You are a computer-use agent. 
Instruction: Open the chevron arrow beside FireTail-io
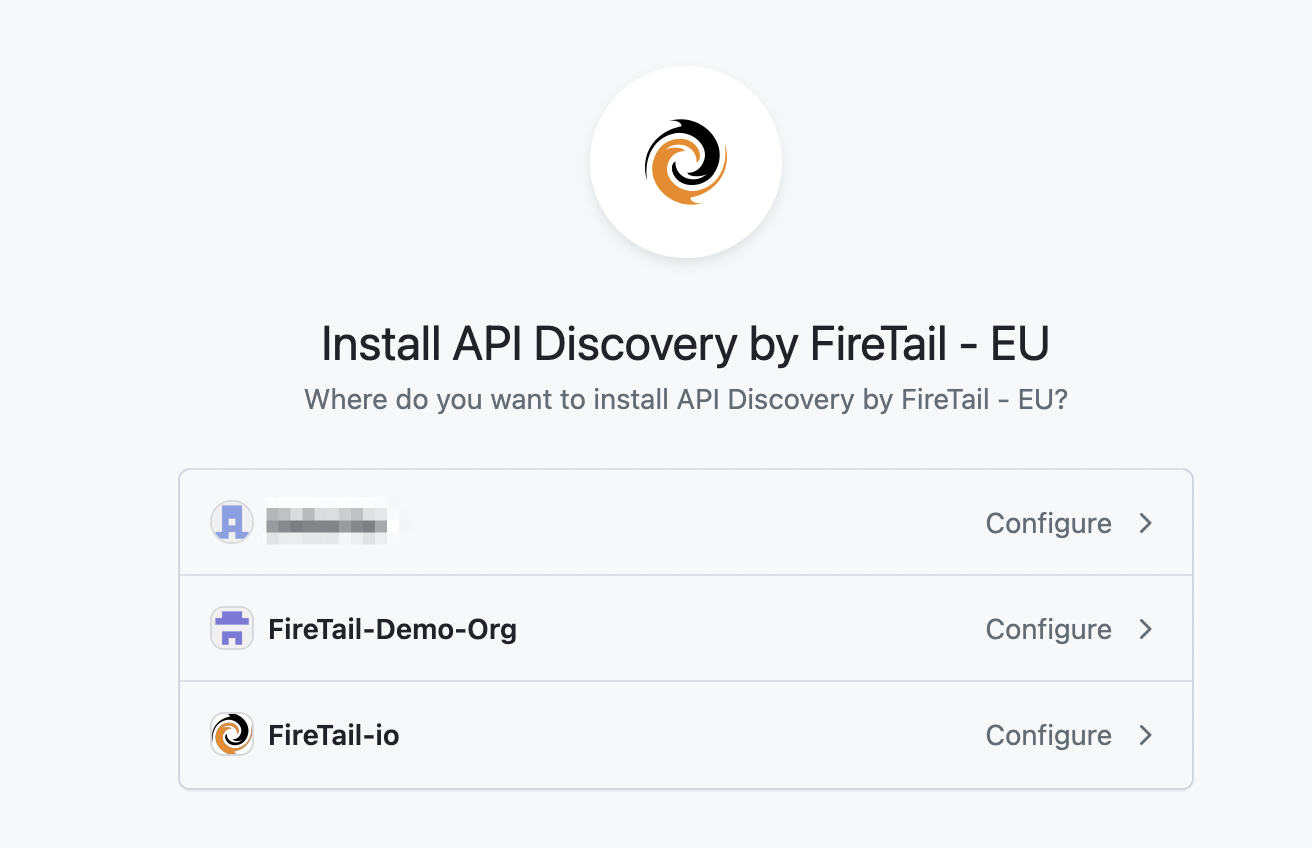click(1146, 735)
